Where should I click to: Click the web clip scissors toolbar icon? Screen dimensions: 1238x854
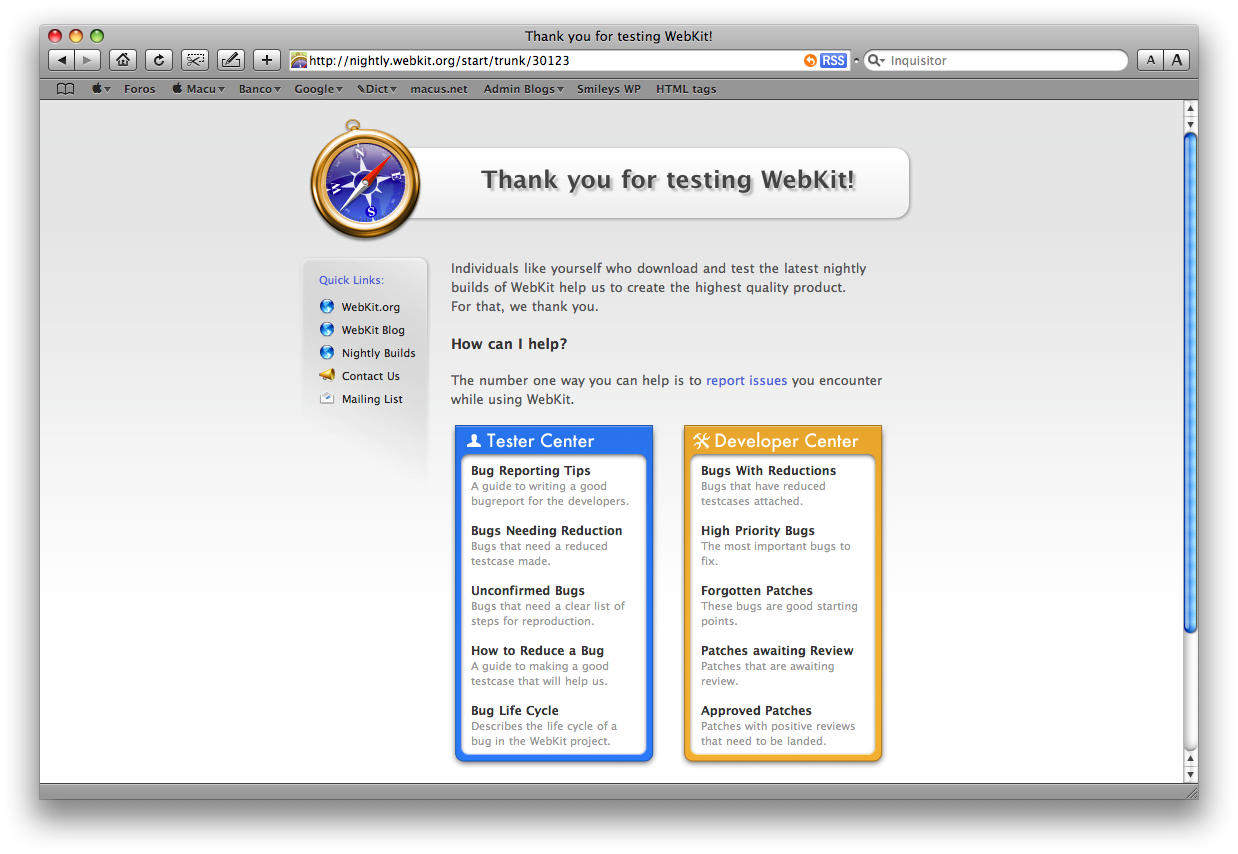tap(194, 60)
